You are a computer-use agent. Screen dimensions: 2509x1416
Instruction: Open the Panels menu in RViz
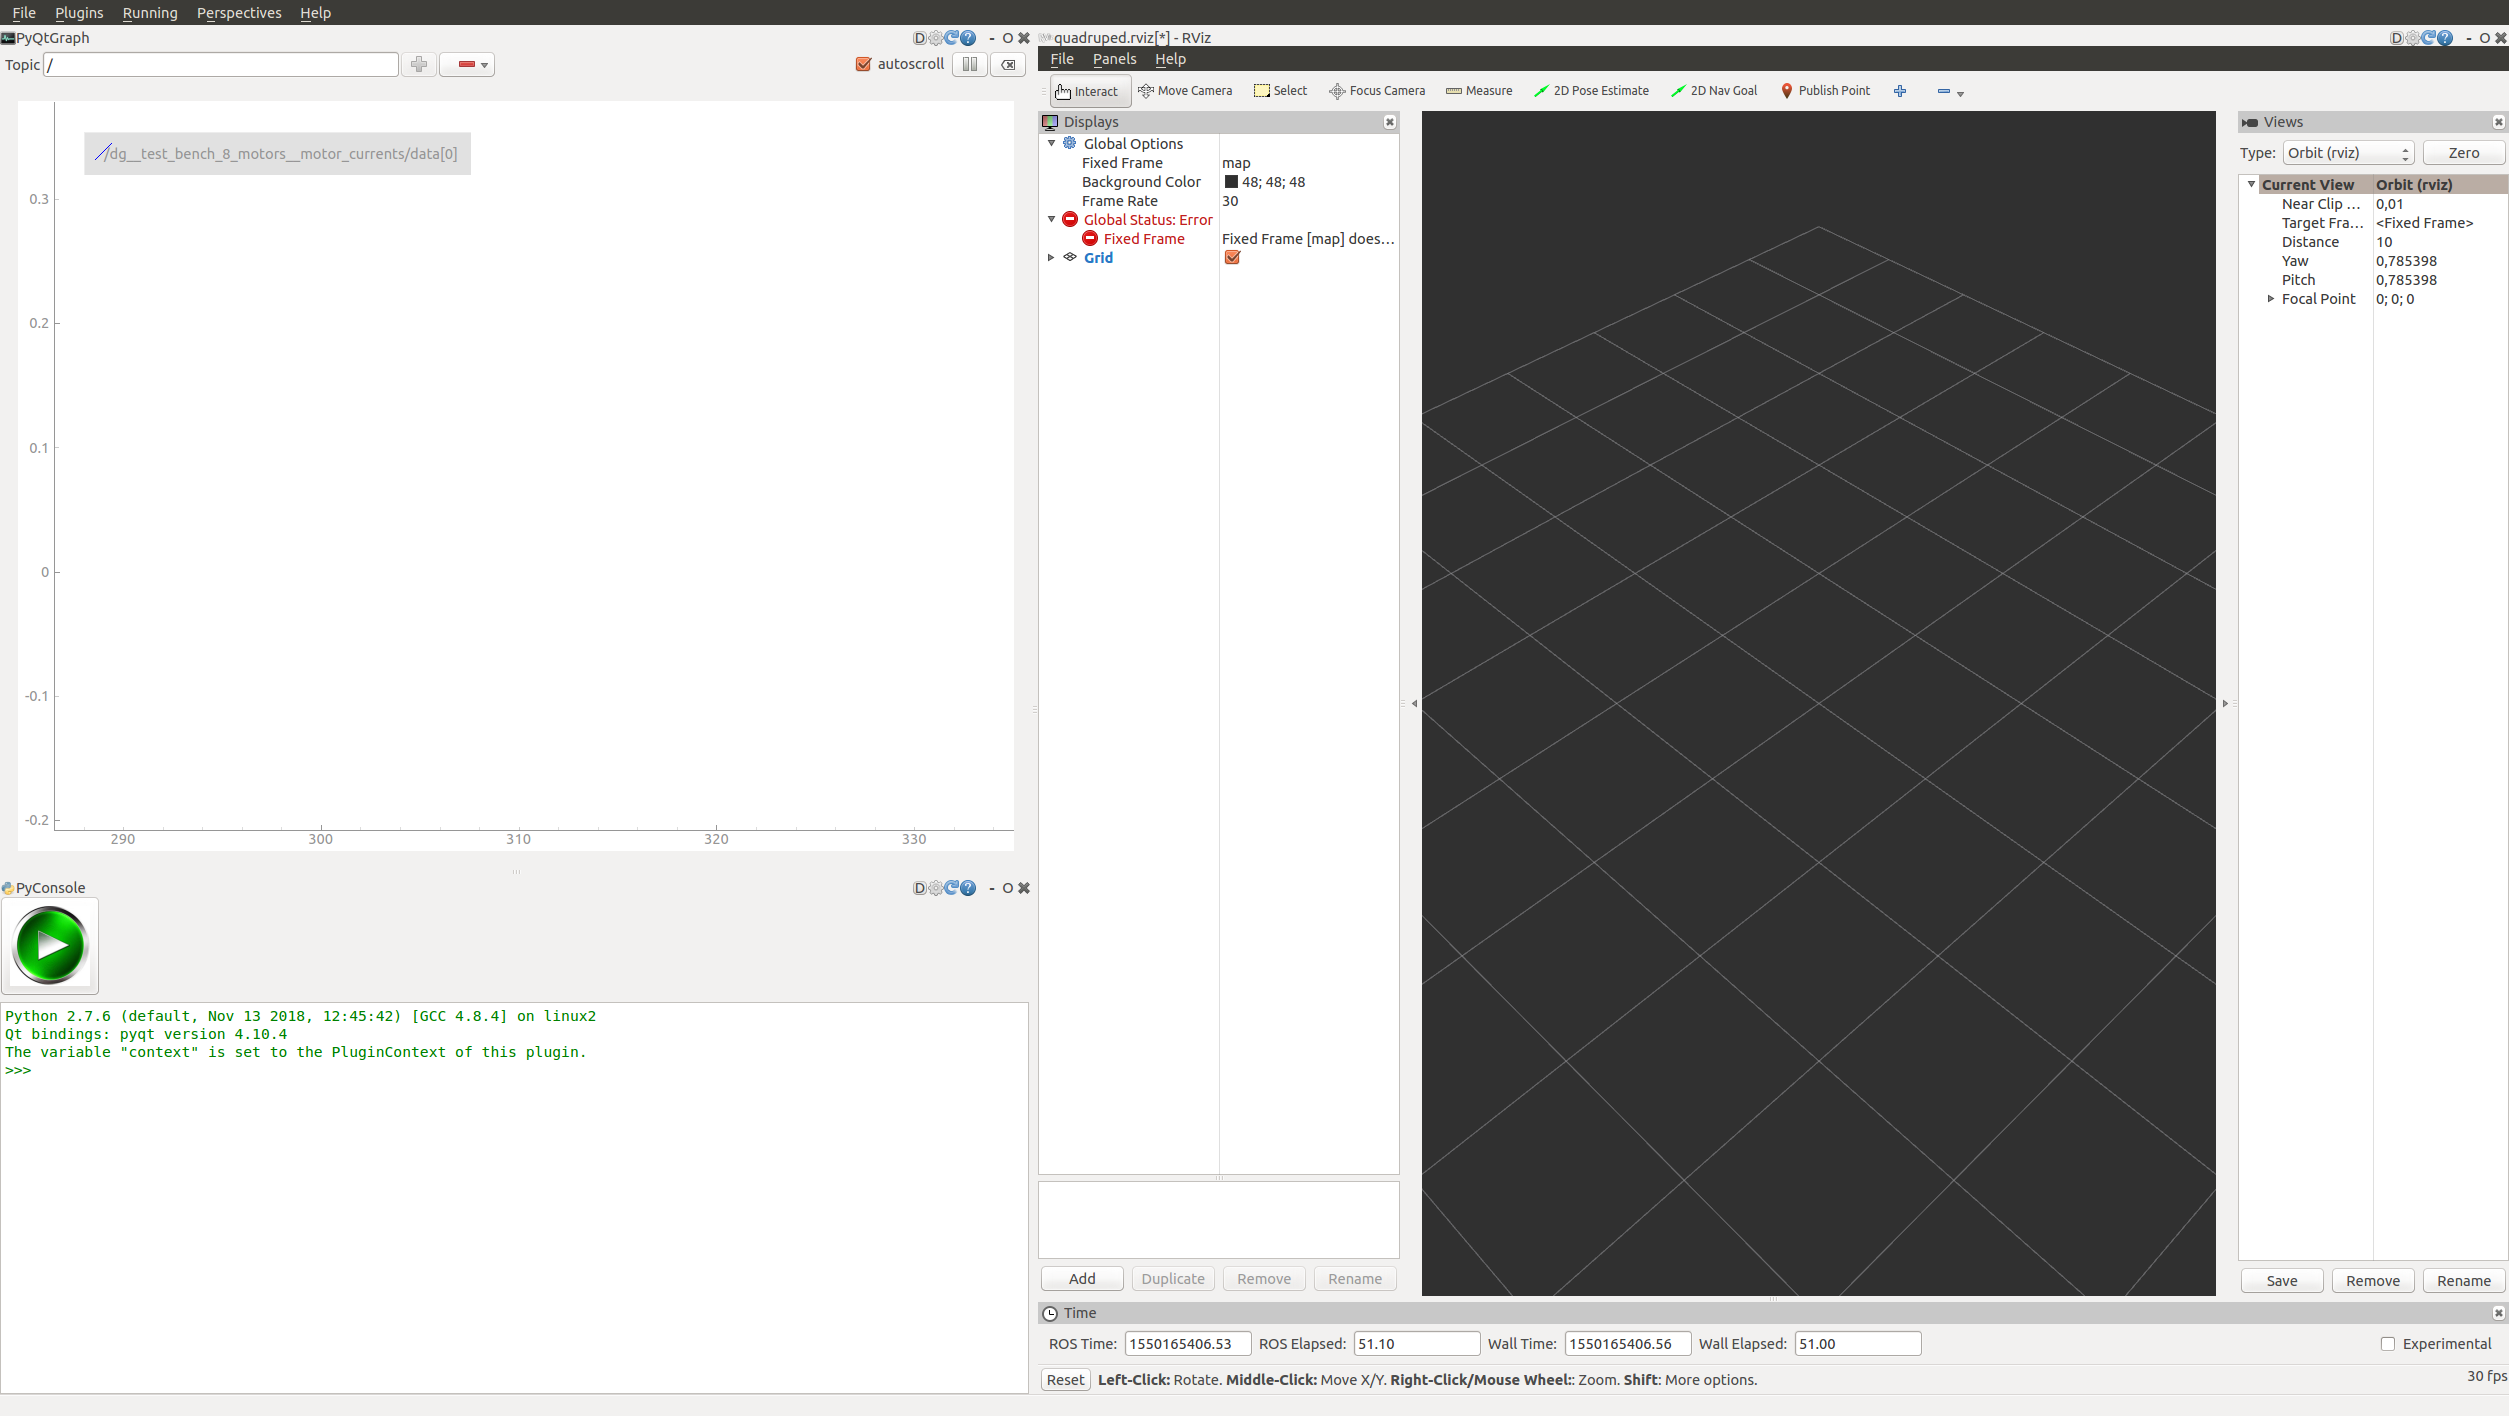[1111, 57]
